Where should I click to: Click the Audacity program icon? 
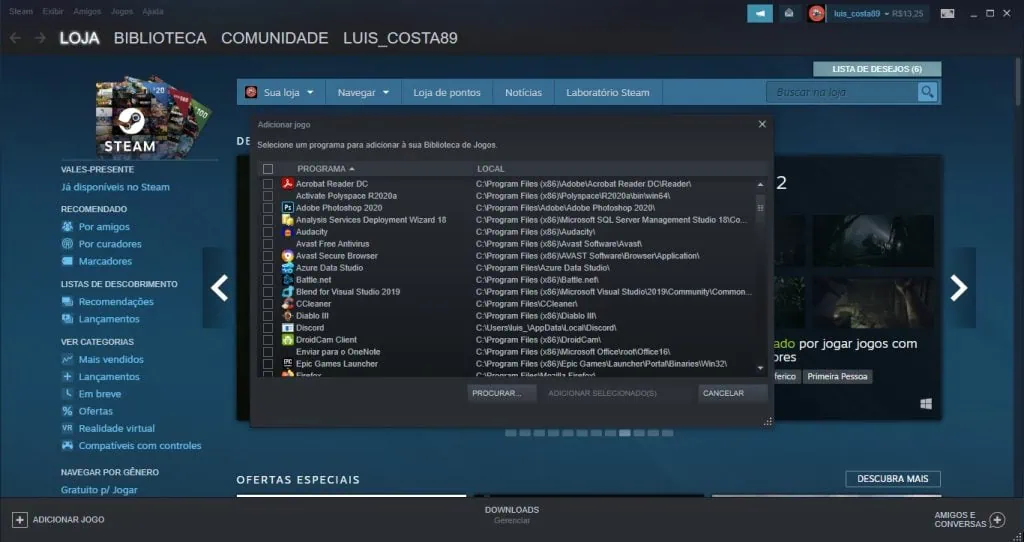[x=287, y=232]
